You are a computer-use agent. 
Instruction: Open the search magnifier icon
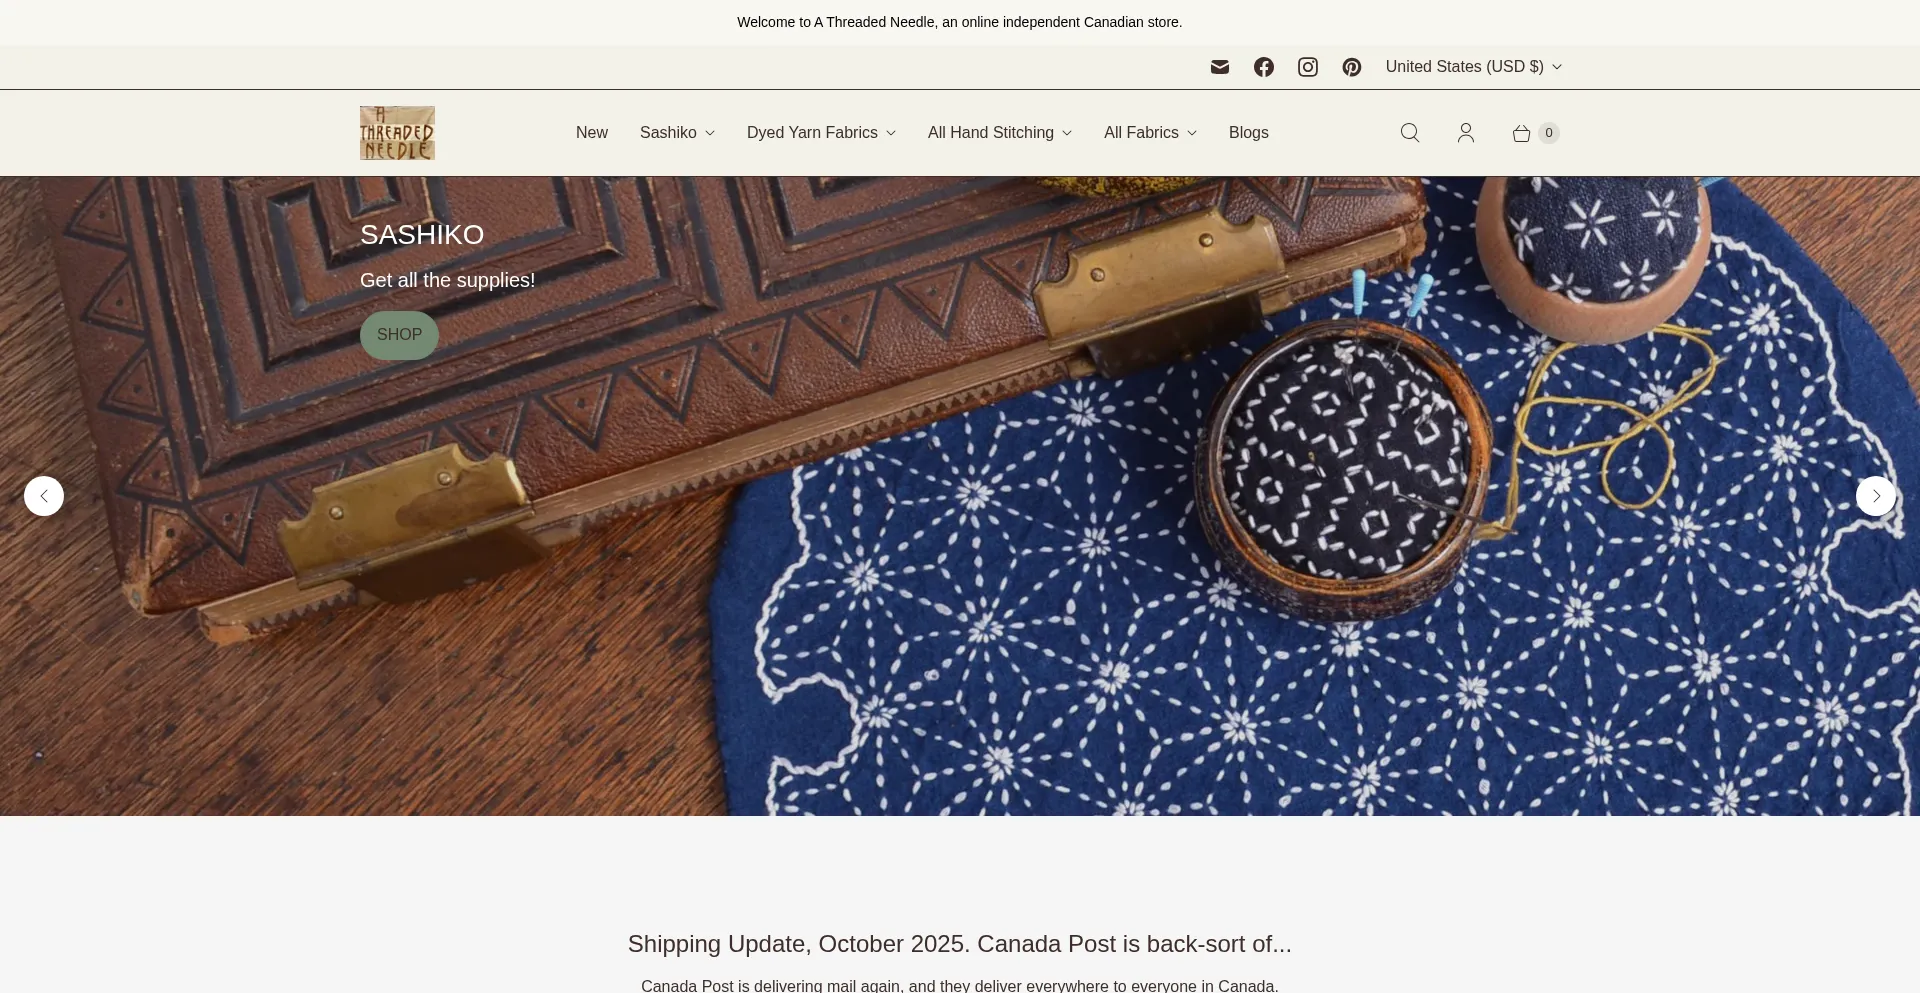click(1410, 133)
